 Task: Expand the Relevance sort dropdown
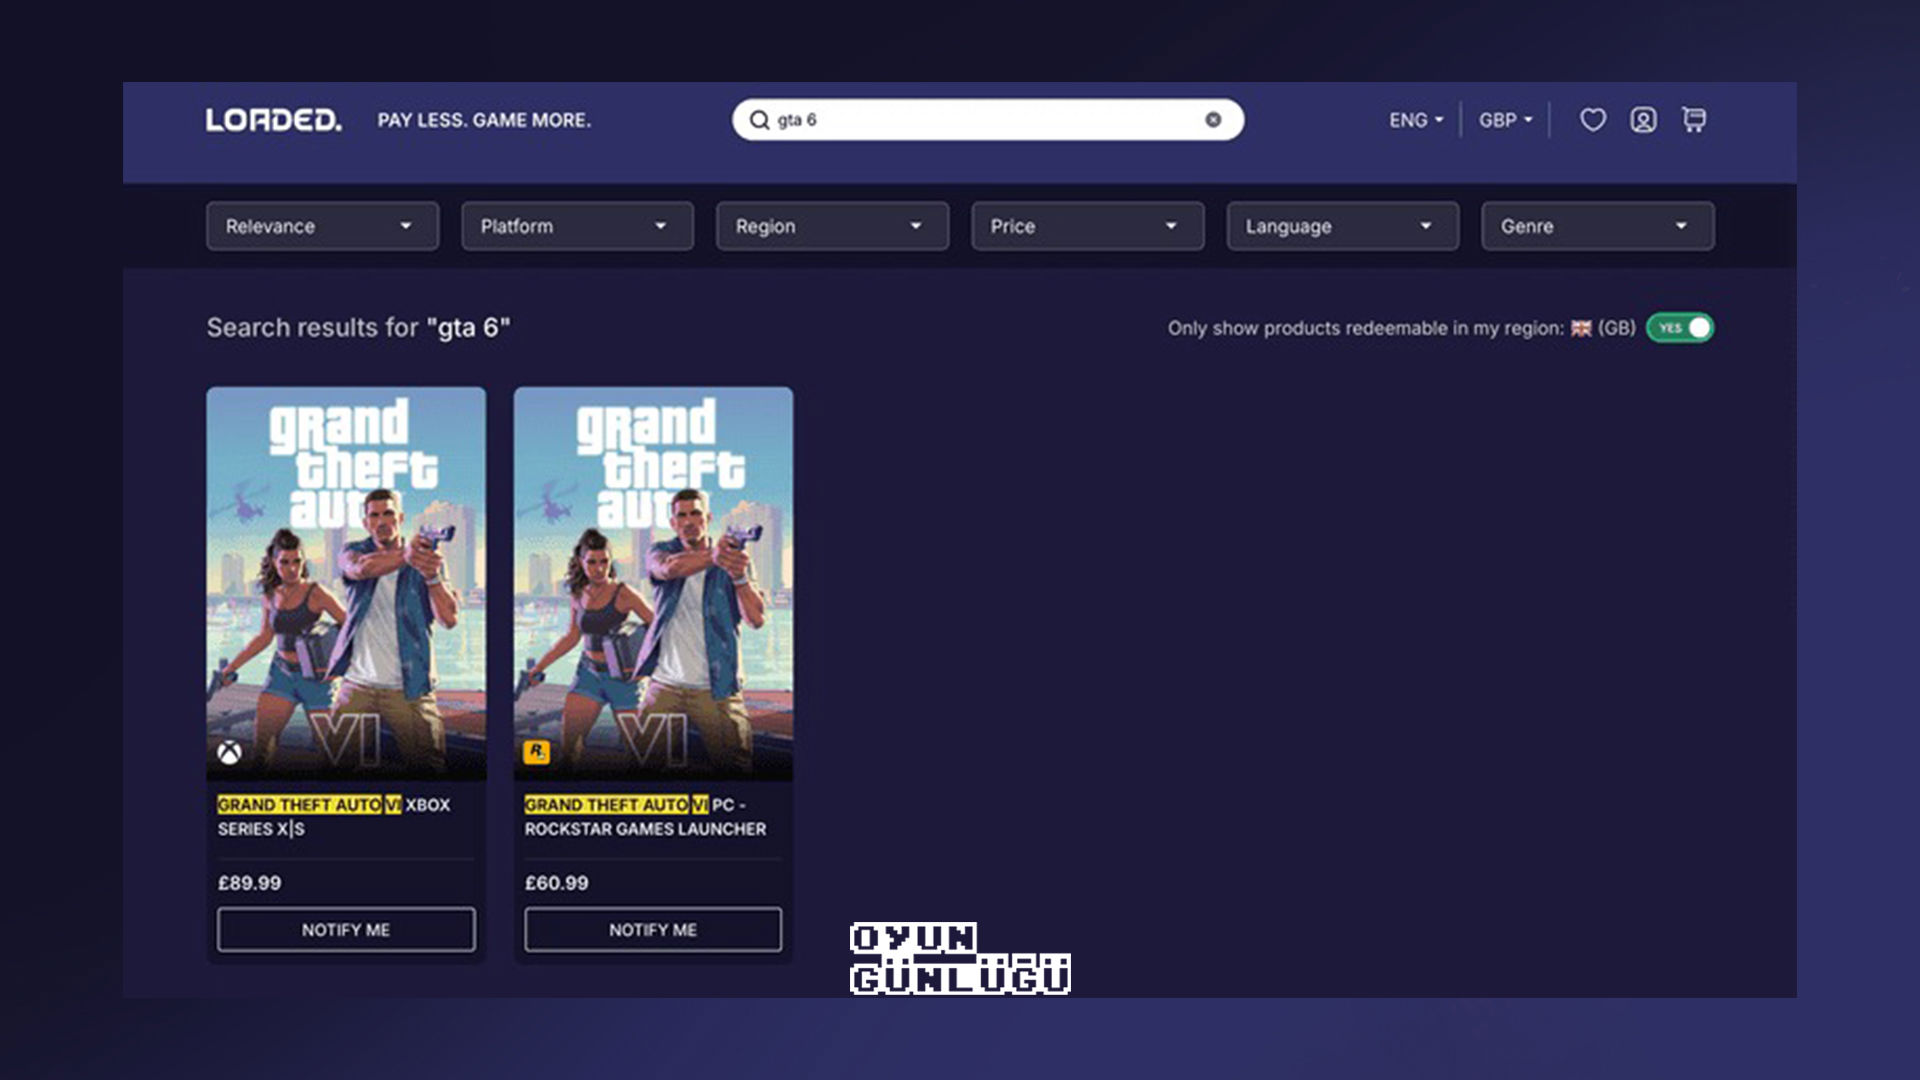pos(322,226)
